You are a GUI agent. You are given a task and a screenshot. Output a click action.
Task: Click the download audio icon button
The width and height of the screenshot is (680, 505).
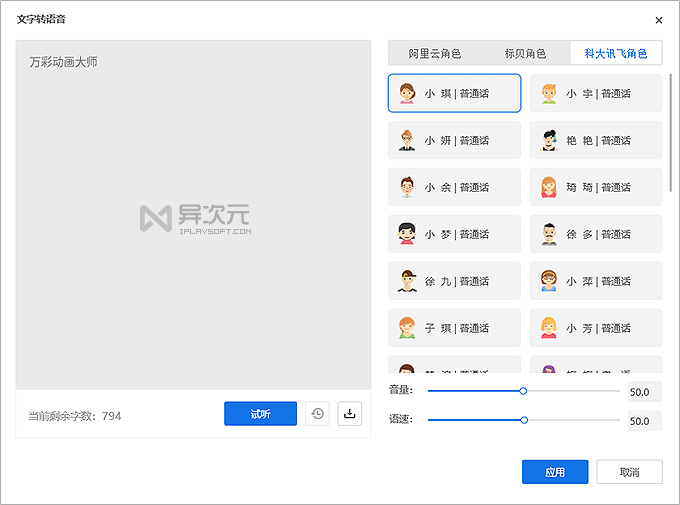(x=350, y=413)
